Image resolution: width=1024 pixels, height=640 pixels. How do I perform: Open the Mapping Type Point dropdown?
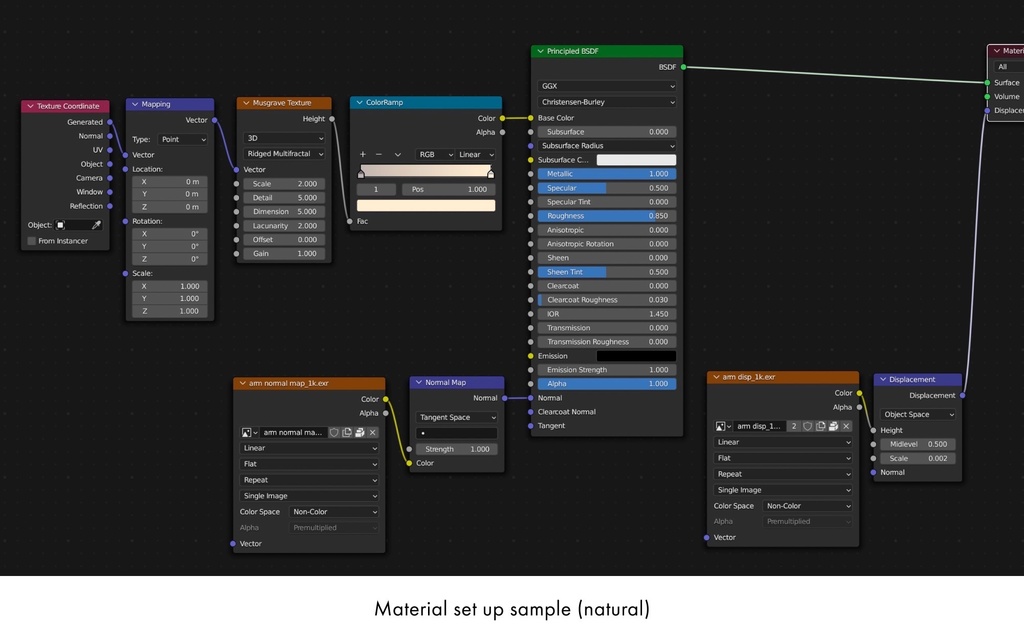(183, 139)
